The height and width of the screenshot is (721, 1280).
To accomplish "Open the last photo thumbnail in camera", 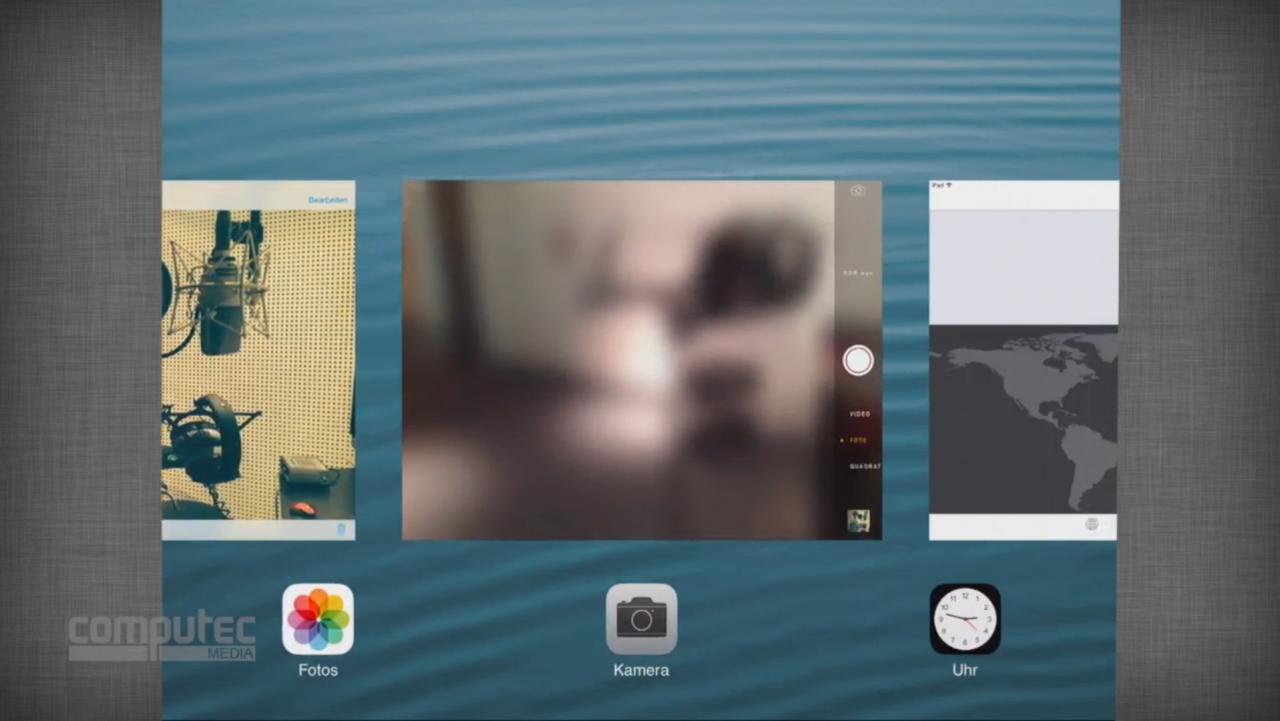I will point(858,521).
